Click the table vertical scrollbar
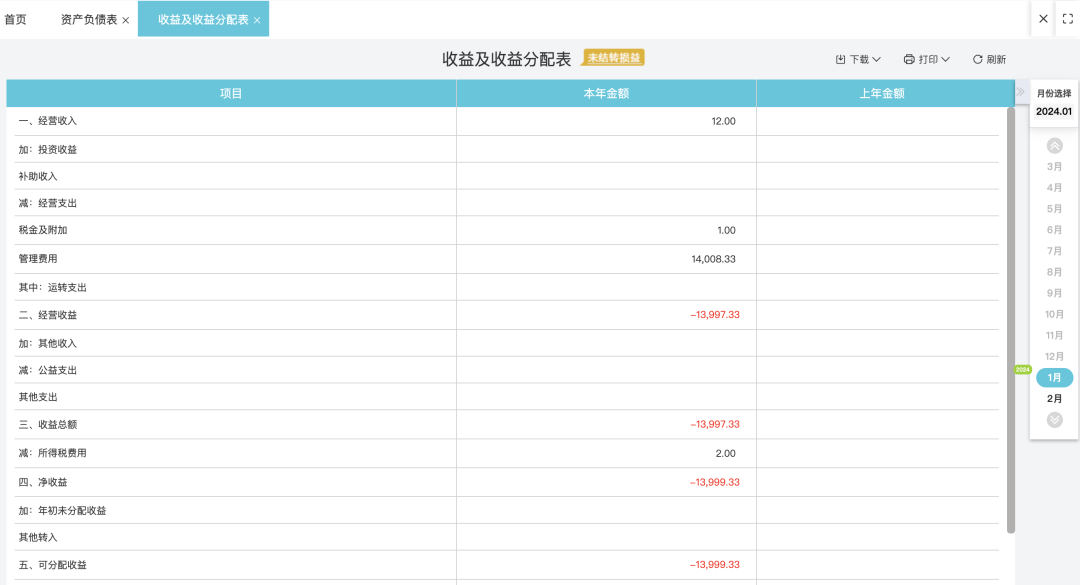Screen dimensions: 1080x585 (x=1011, y=320)
